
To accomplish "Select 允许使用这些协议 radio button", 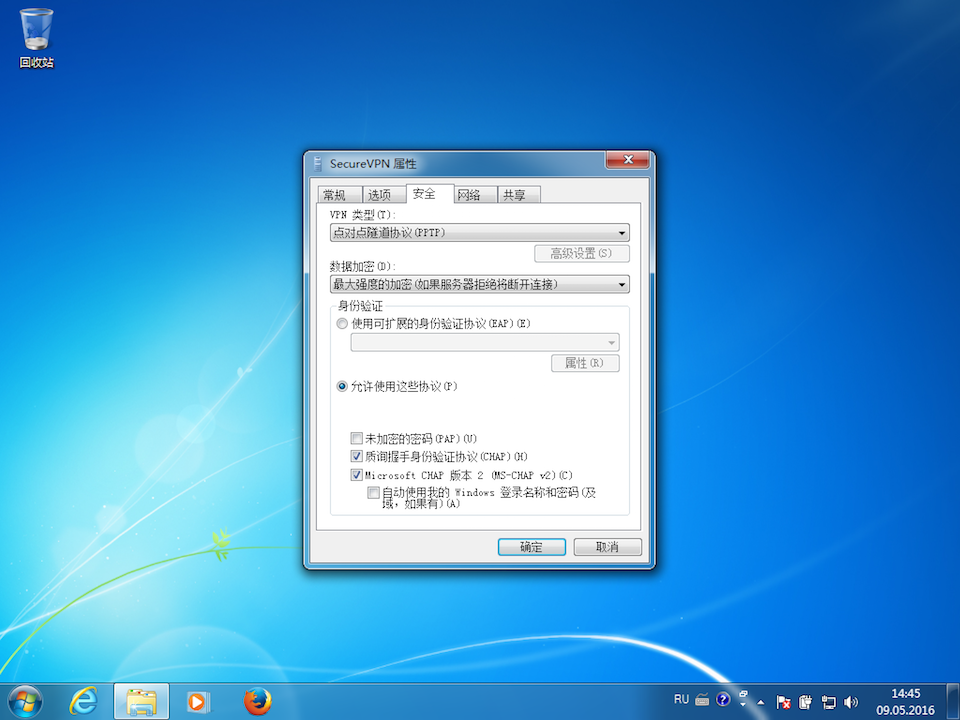I will (342, 386).
